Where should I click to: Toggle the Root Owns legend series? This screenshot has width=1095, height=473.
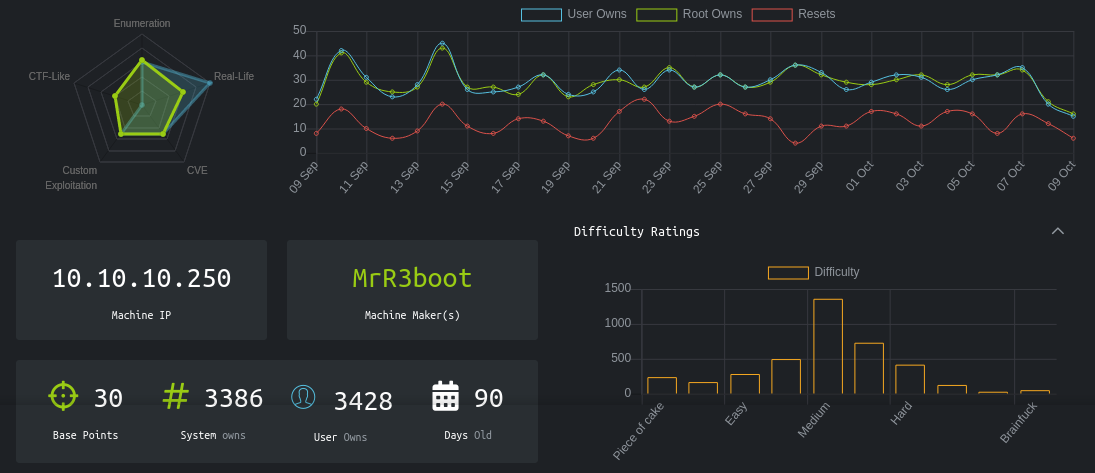[x=689, y=14]
